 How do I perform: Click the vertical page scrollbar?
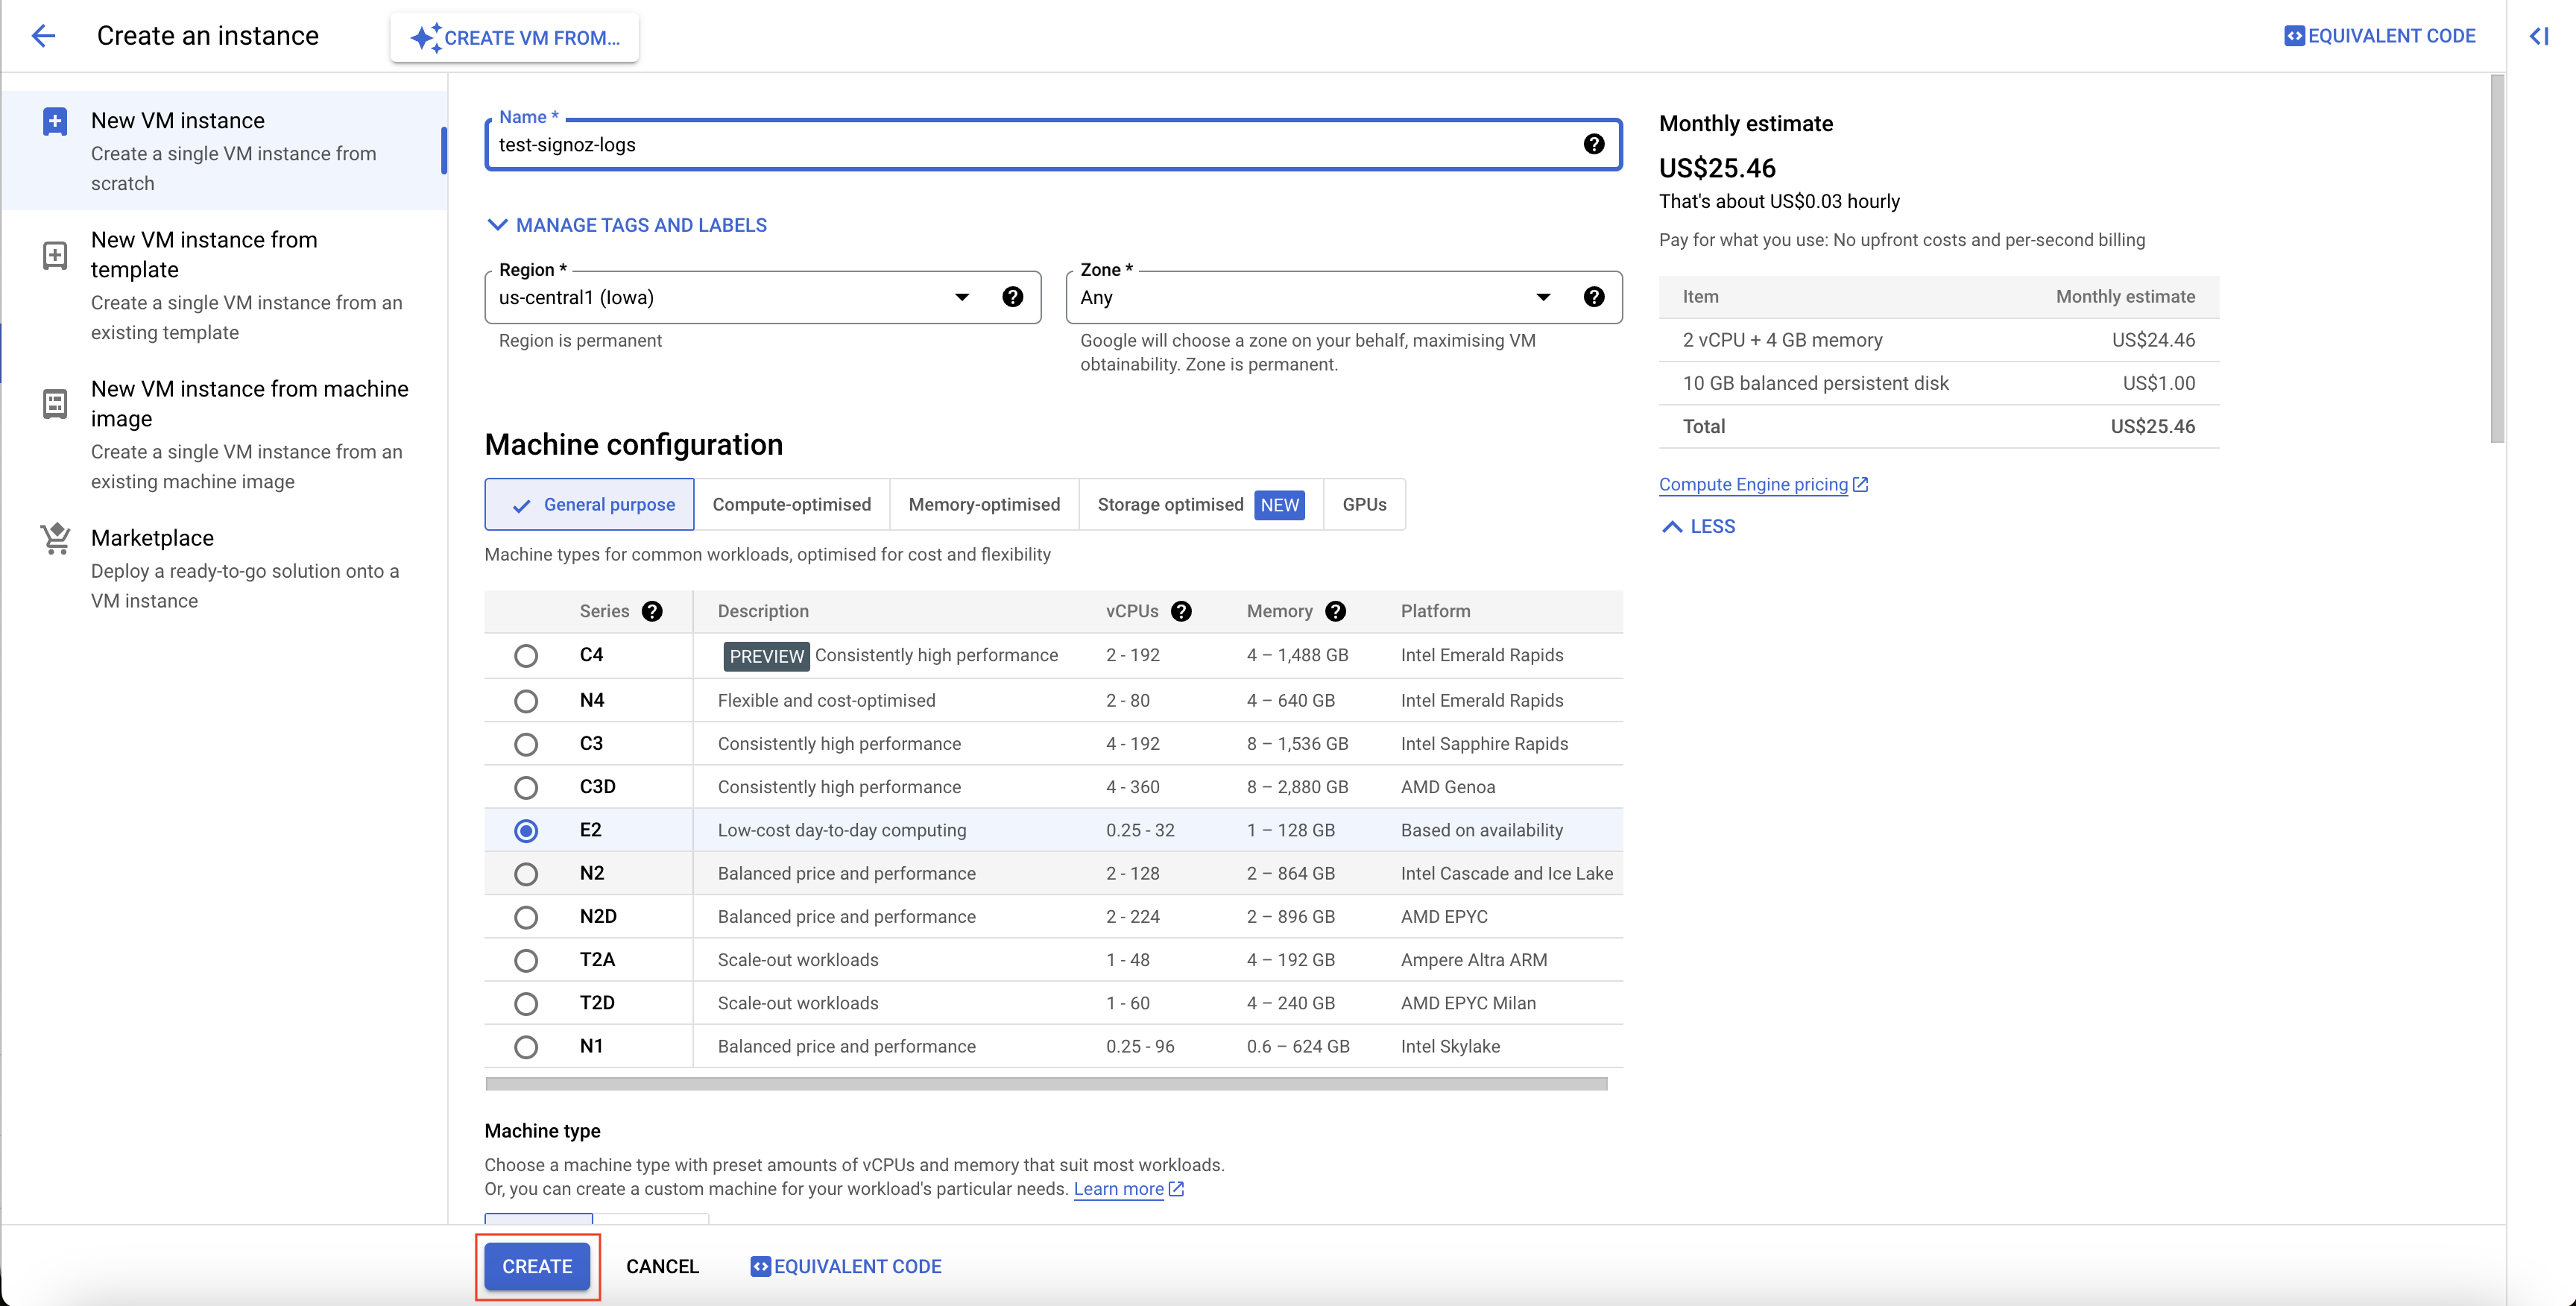2497,258
